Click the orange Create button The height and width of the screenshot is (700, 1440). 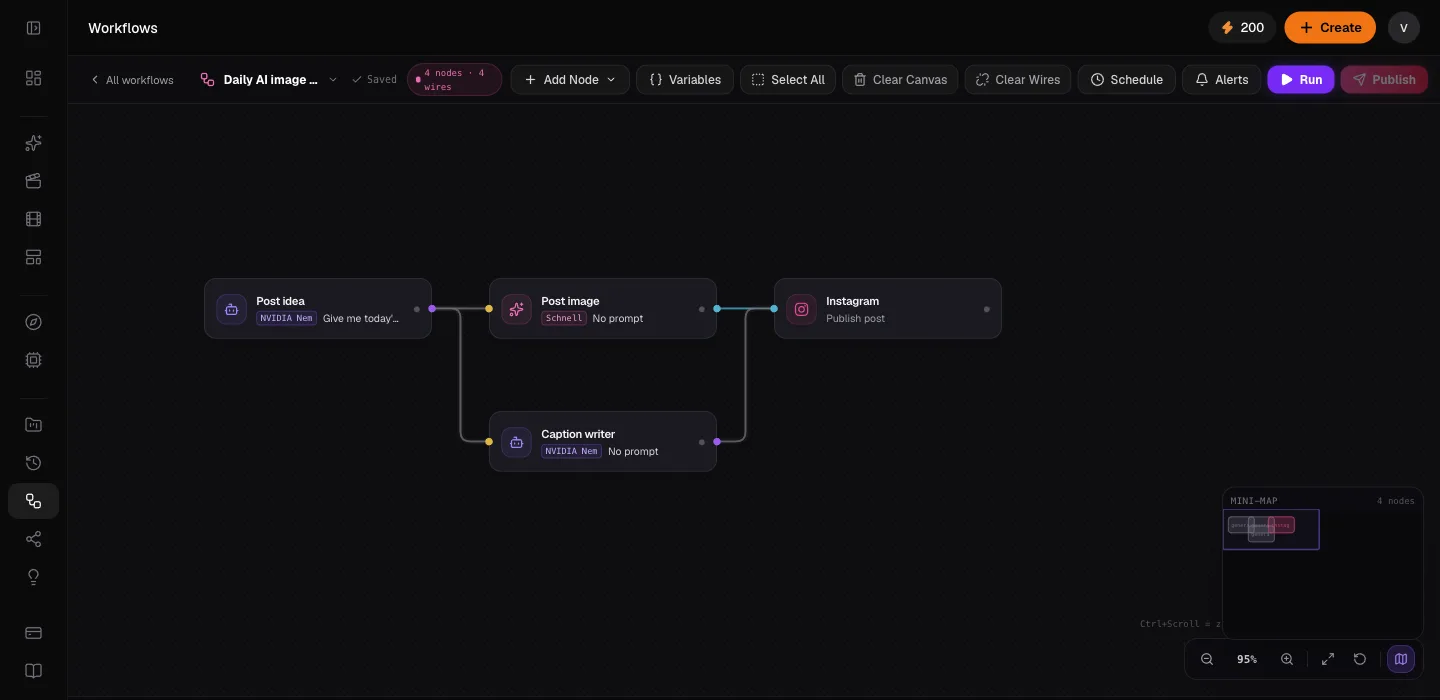pyautogui.click(x=1330, y=28)
